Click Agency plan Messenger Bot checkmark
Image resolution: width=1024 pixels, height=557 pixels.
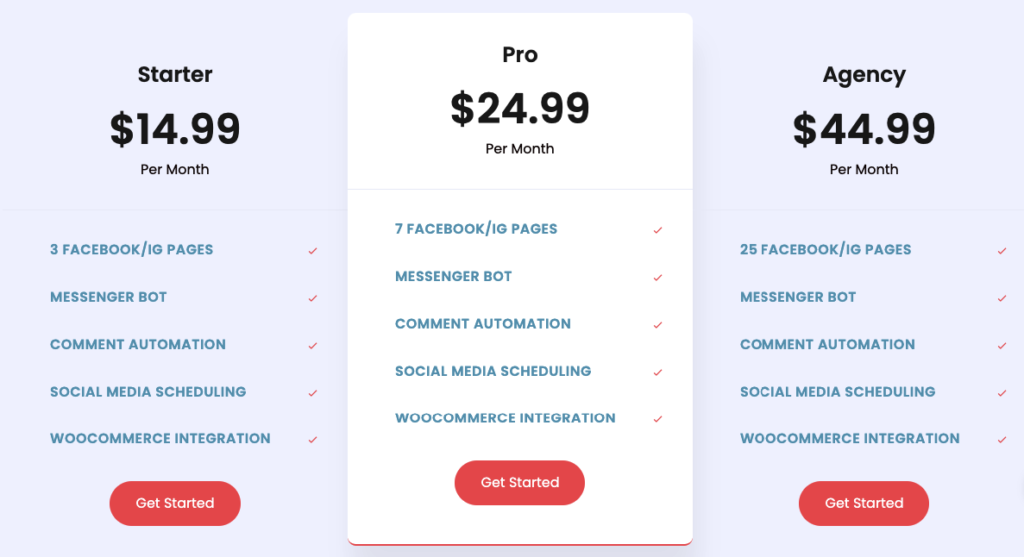[1002, 298]
